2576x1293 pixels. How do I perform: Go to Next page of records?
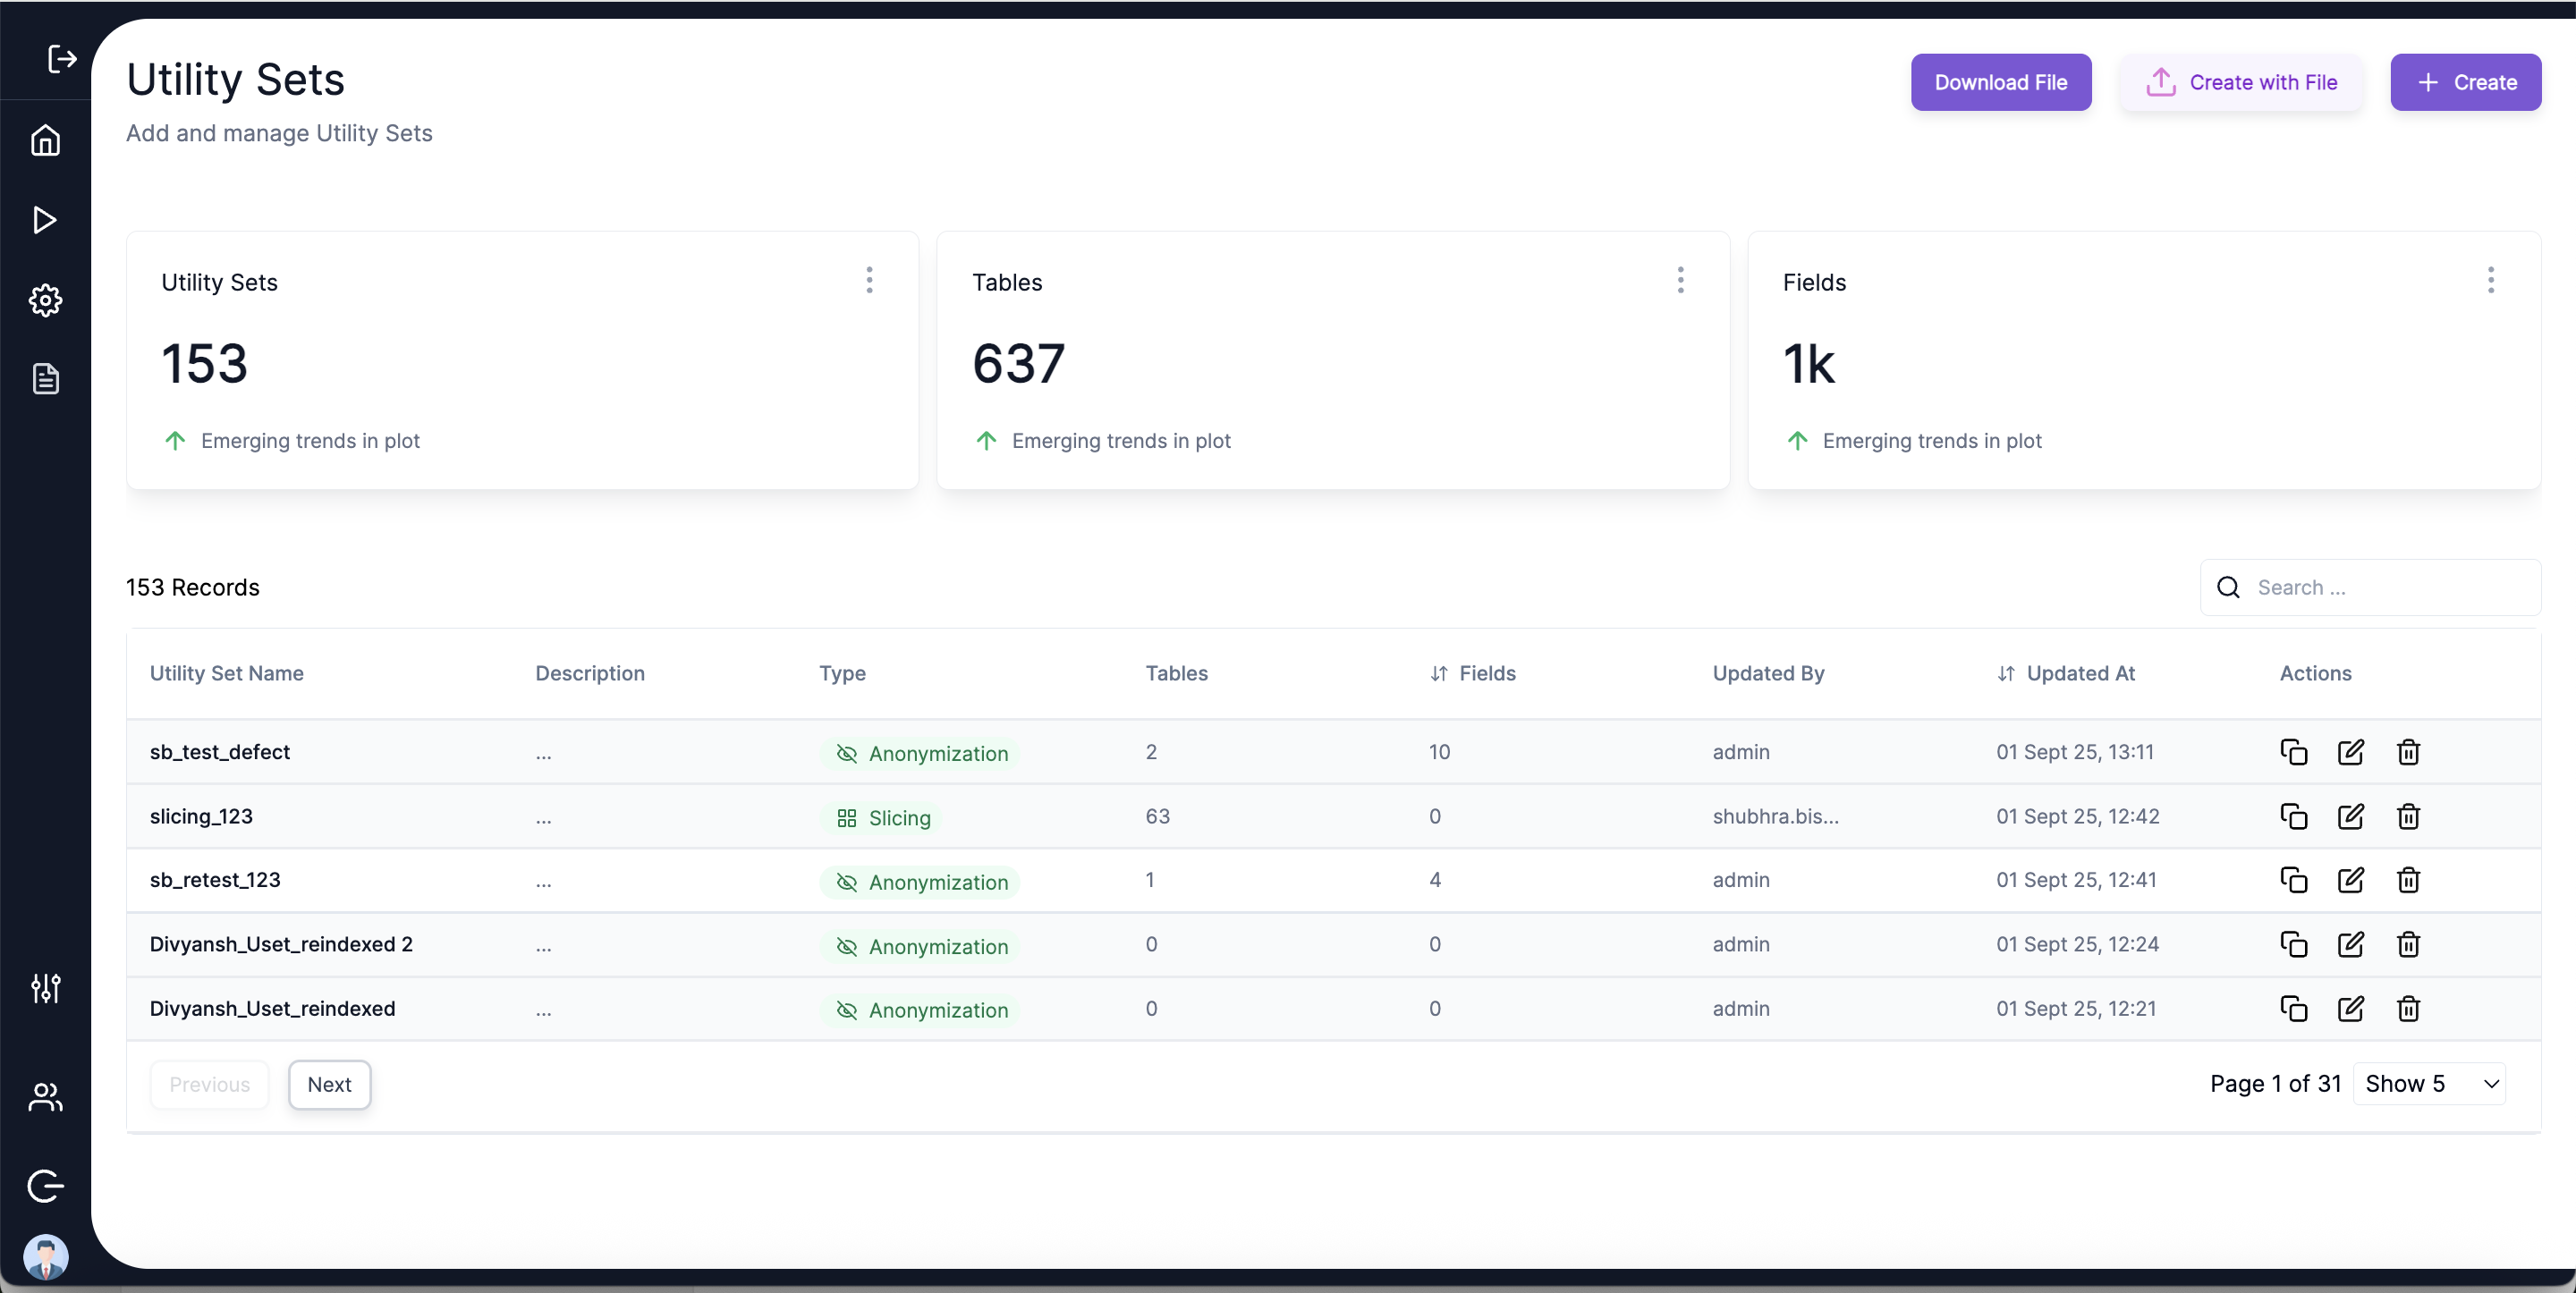click(x=329, y=1084)
